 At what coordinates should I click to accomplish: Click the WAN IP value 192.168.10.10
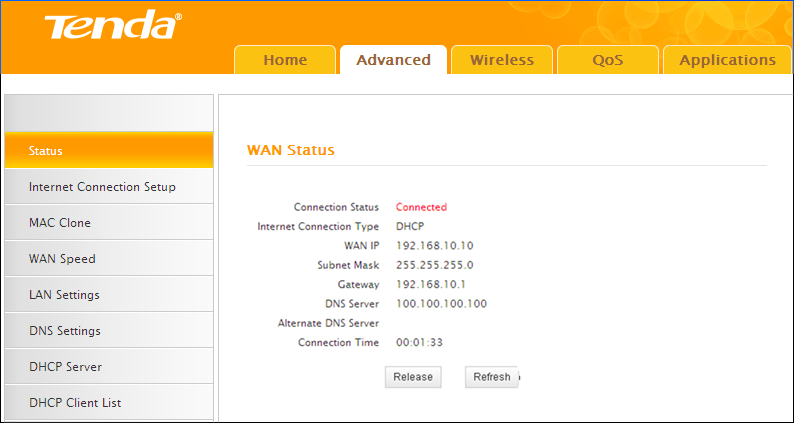[x=434, y=245]
